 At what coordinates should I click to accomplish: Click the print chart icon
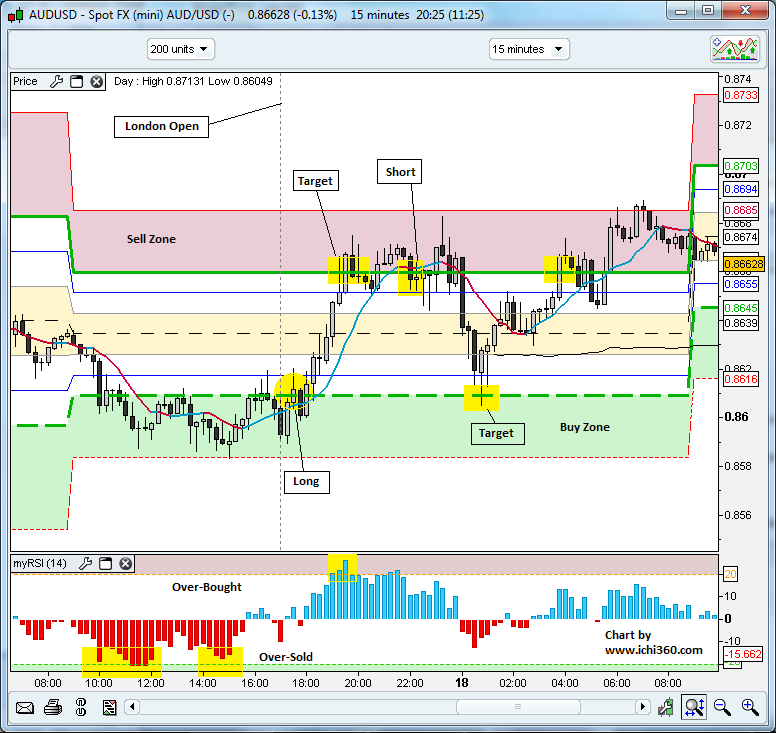[x=53, y=708]
